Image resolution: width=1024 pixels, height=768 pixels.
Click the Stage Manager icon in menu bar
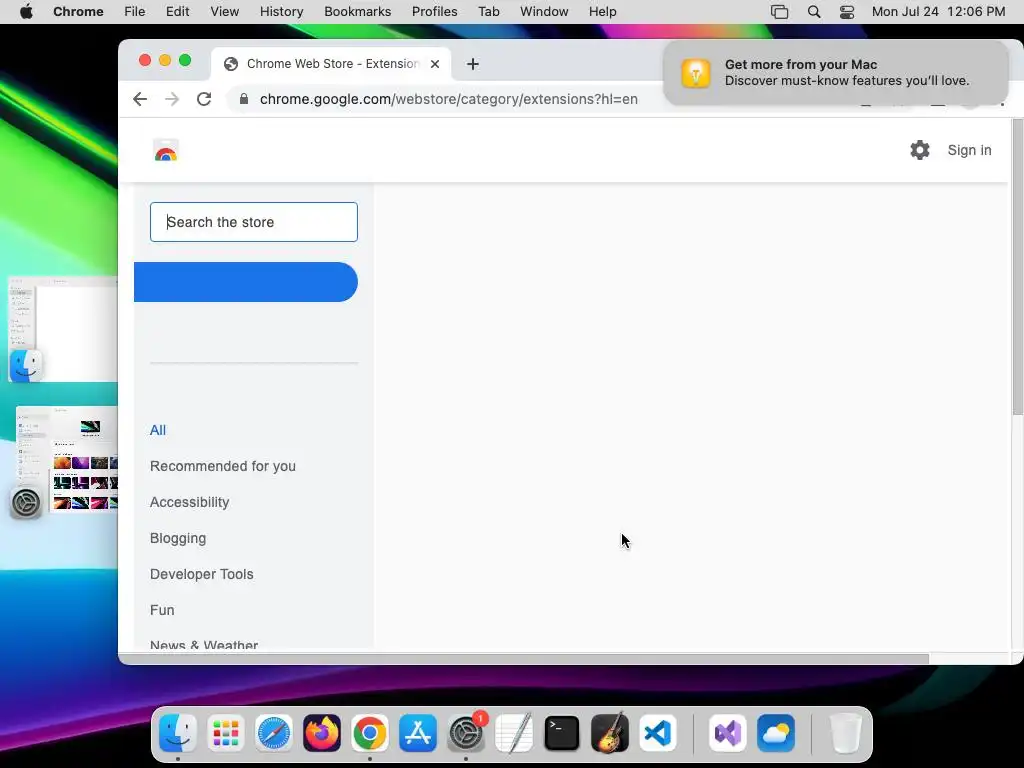coord(779,12)
